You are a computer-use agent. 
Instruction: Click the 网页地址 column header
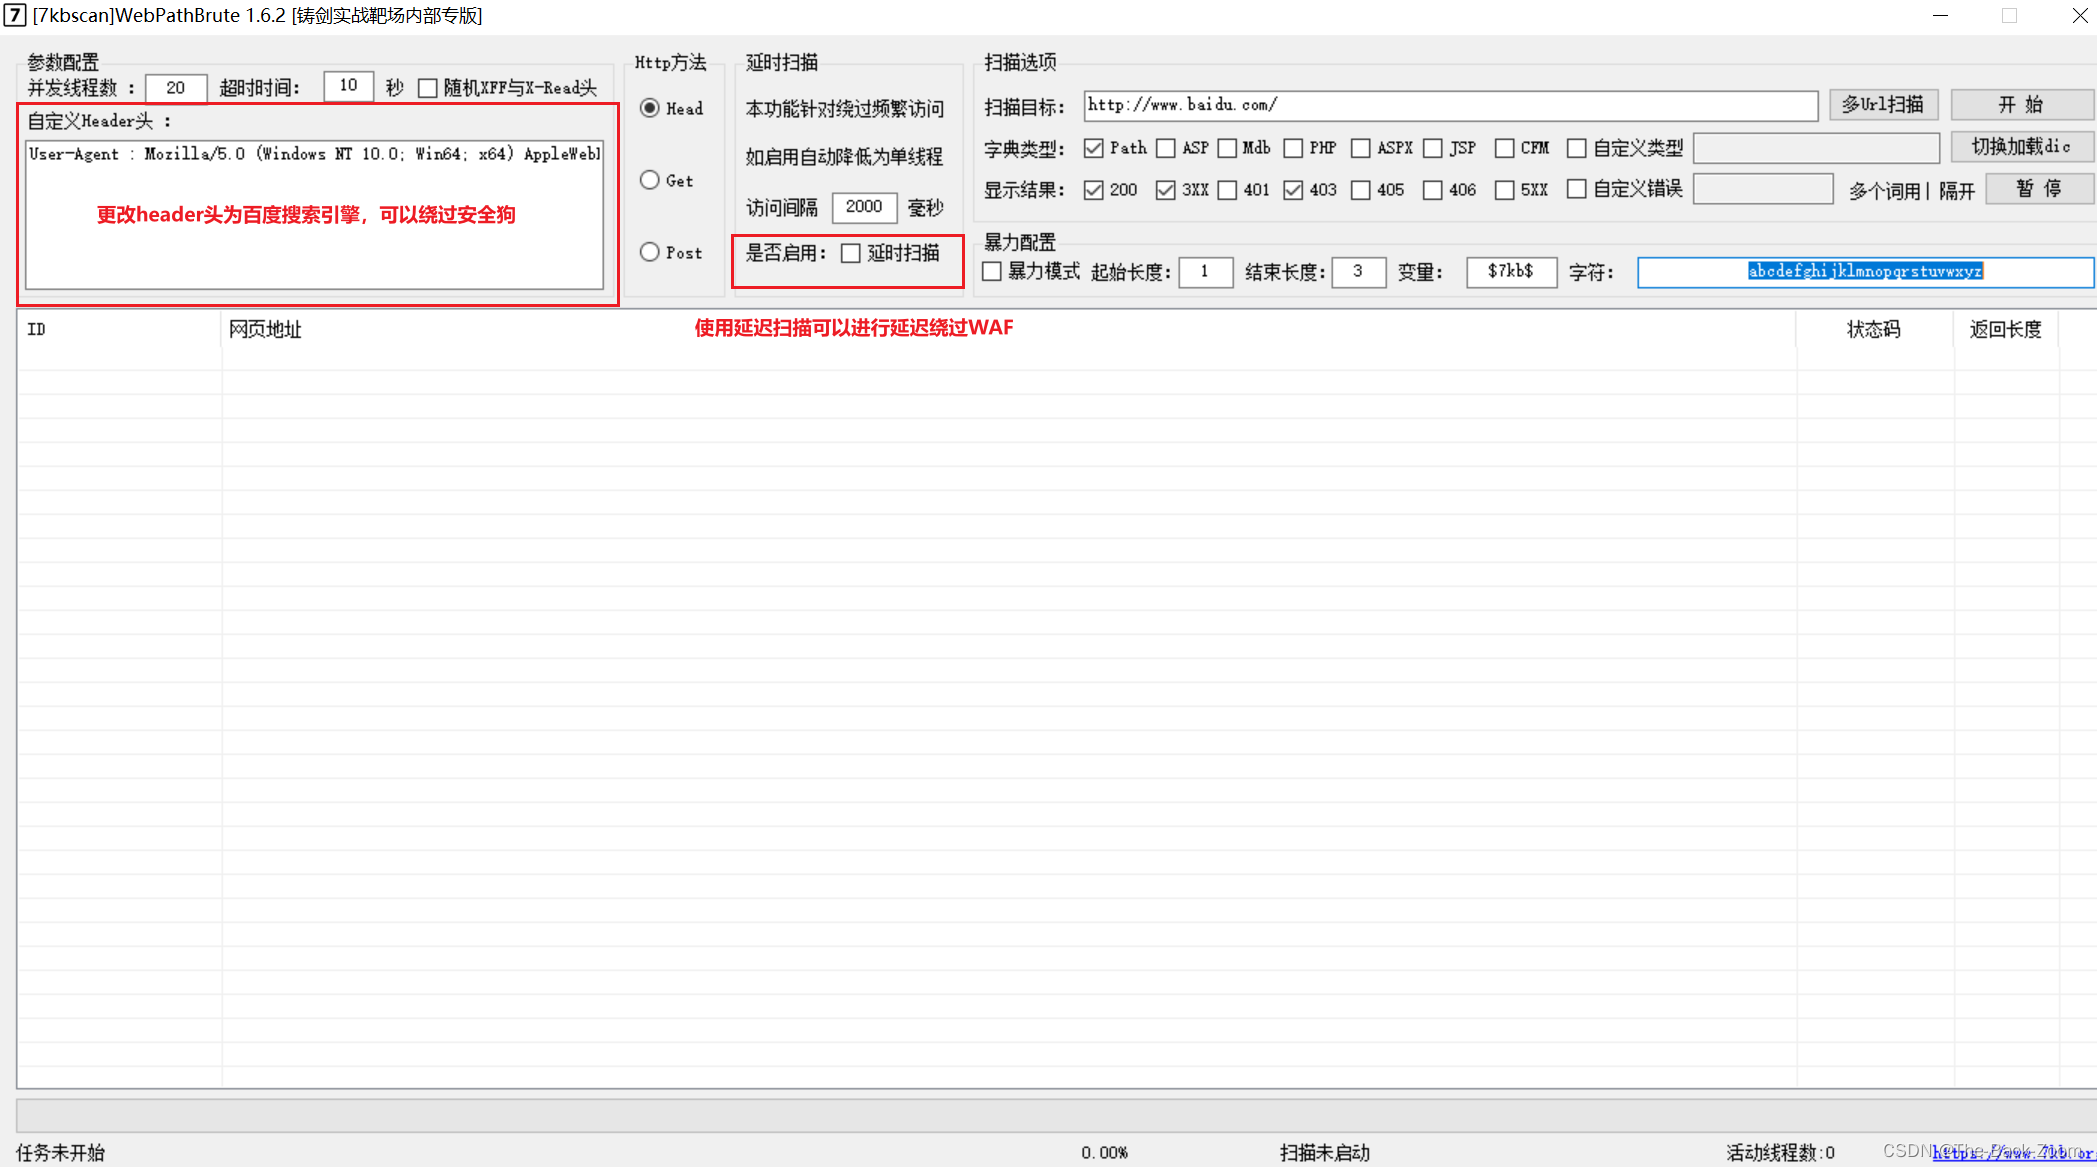(x=1008, y=329)
